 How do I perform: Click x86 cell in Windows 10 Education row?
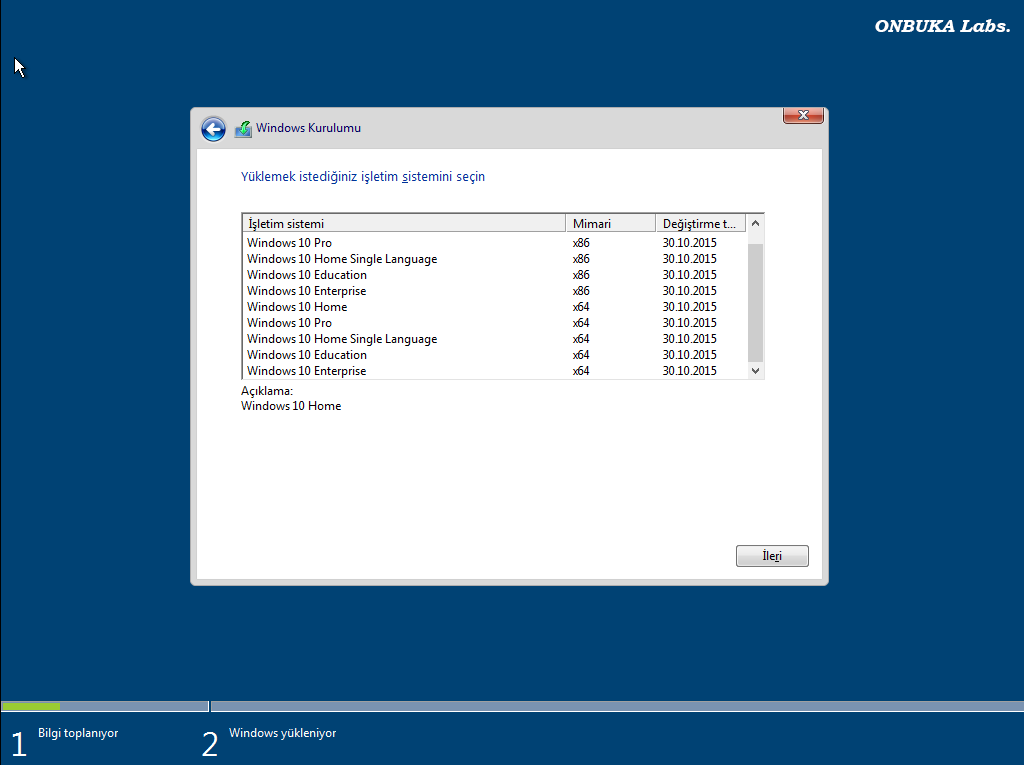click(x=581, y=275)
